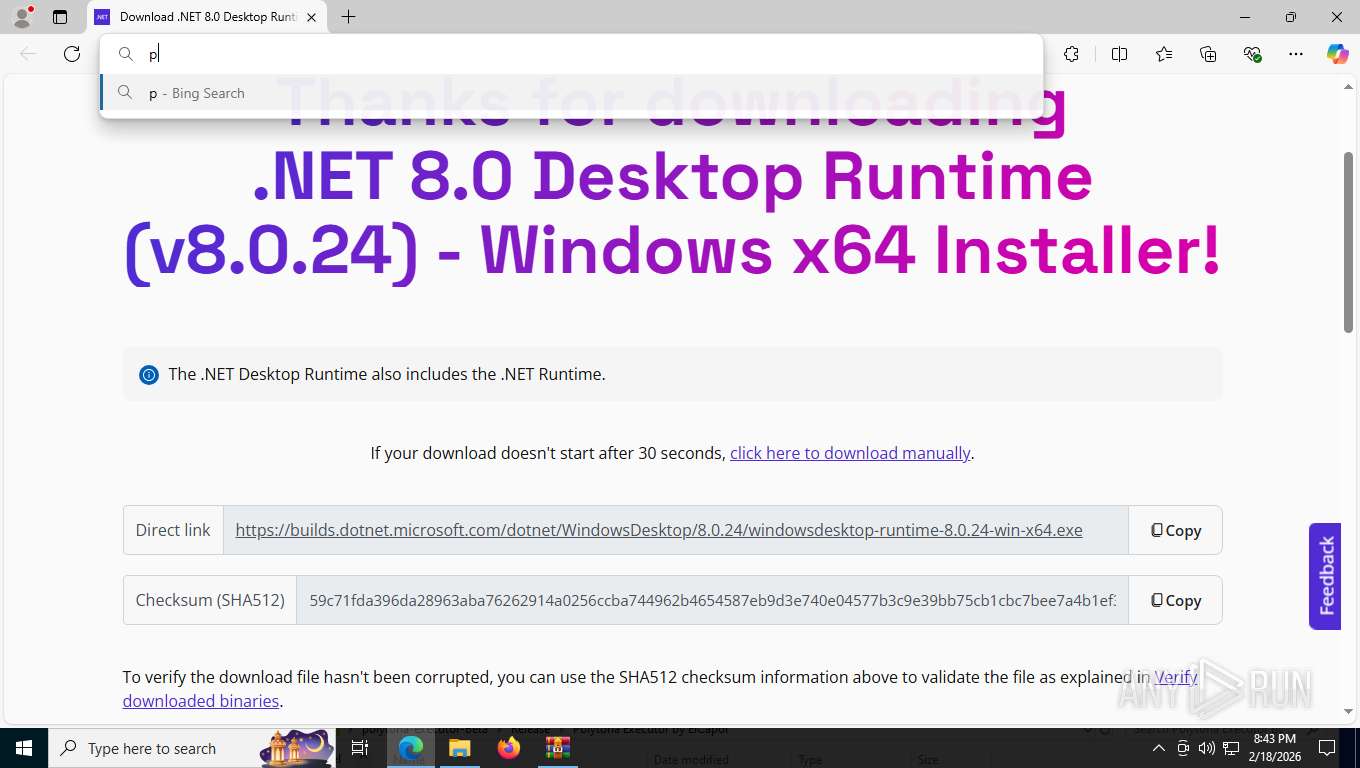Open the Edge profile icon
The height and width of the screenshot is (768, 1360).
(22, 17)
